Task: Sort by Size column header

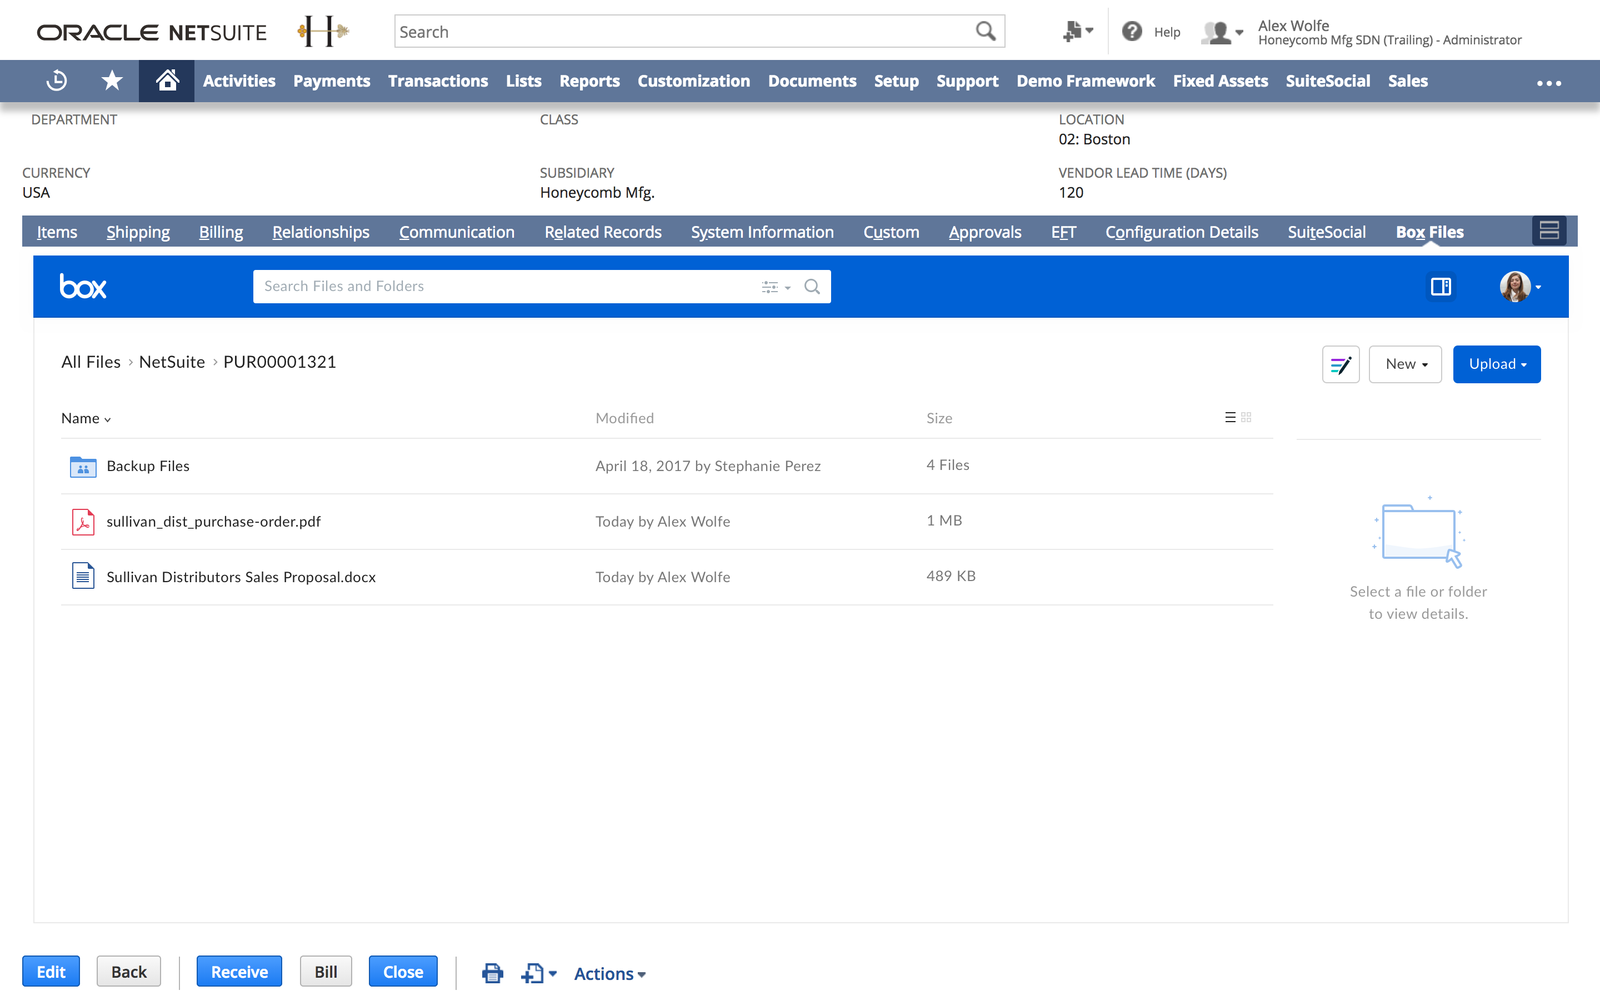Action: [x=939, y=418]
